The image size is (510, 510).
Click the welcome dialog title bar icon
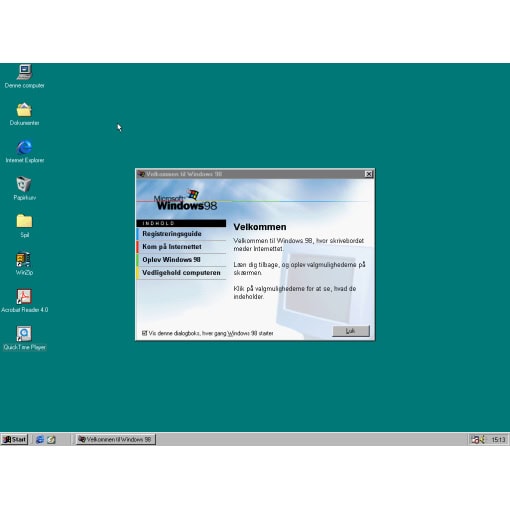[141, 174]
